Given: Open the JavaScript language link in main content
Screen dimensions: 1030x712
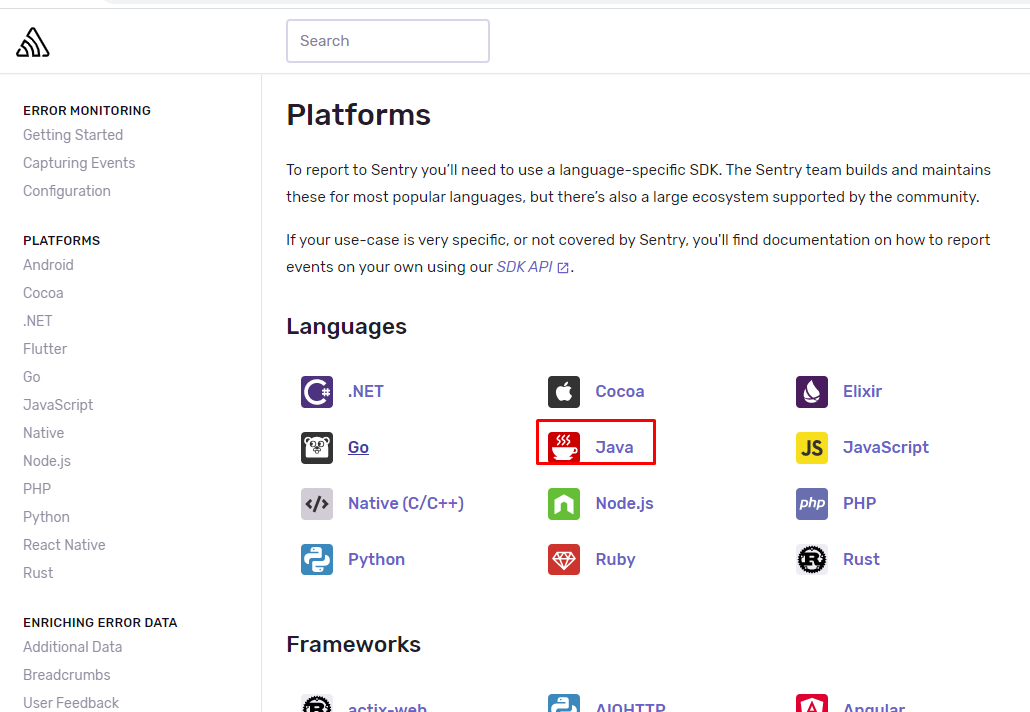Looking at the screenshot, I should tap(885, 447).
